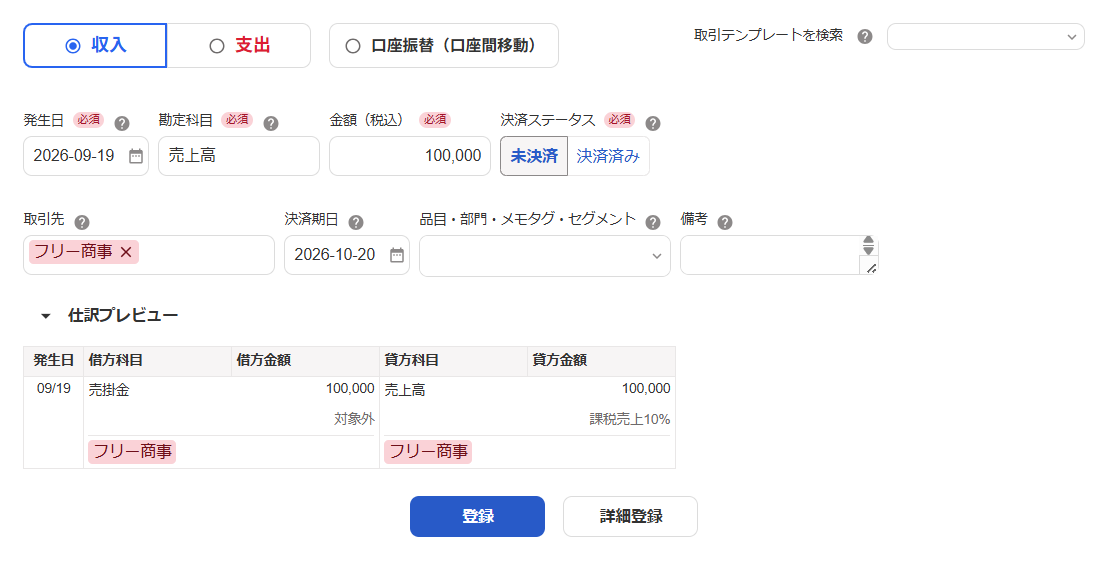Click the up arrow in 備考 scrollbar
1112x564 pixels.
point(869,240)
